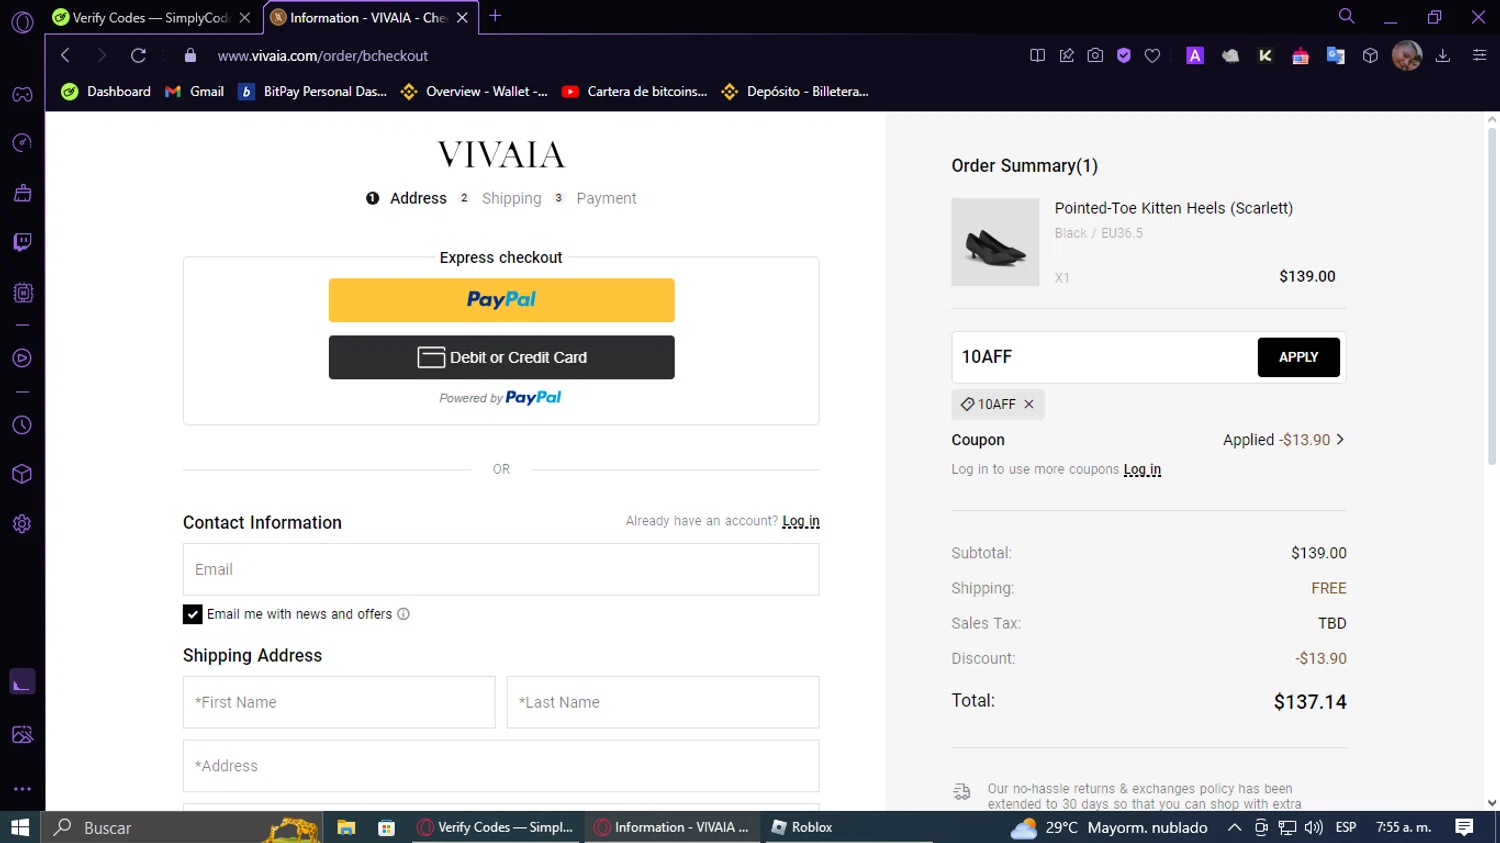Close the Verify Codes tab
The height and width of the screenshot is (843, 1500).
pos(245,18)
